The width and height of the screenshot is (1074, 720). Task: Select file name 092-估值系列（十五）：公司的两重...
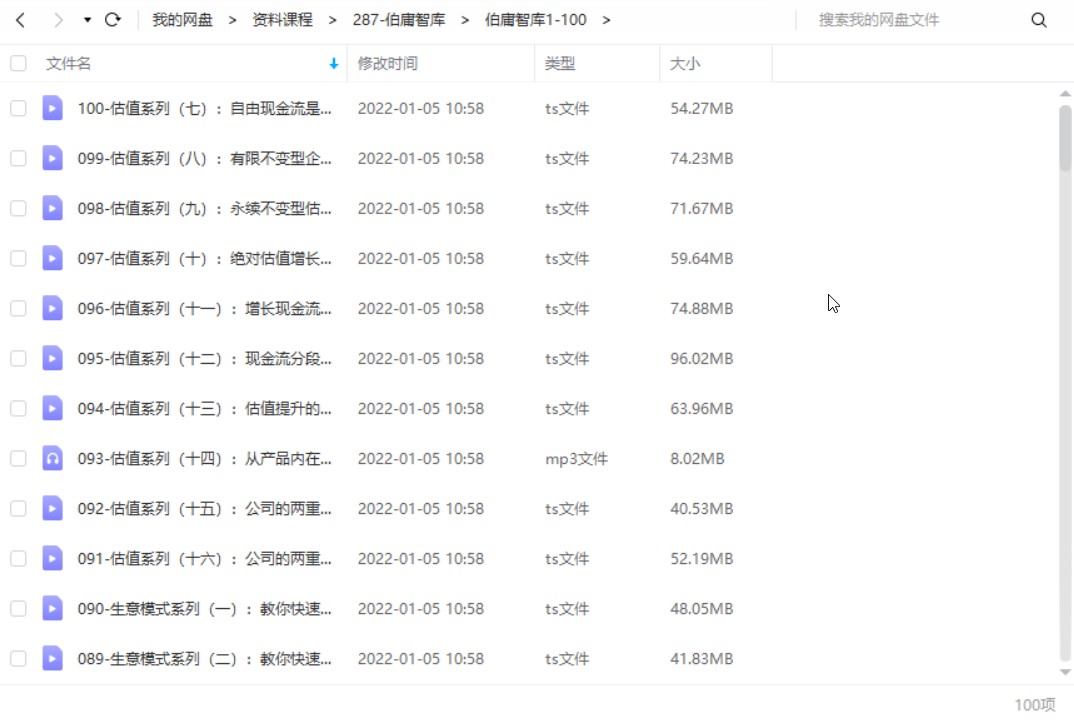click(204, 508)
